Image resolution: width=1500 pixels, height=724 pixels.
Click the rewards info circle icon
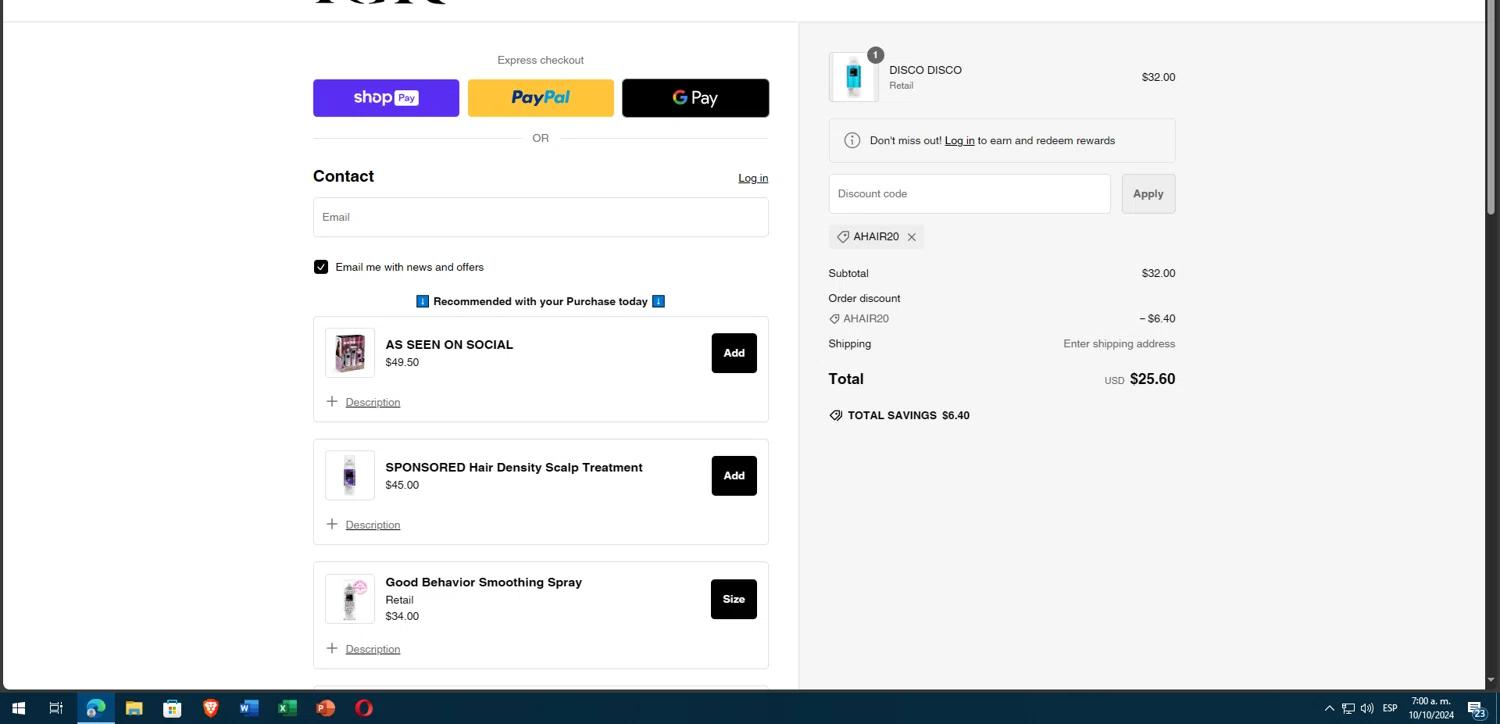click(x=852, y=141)
